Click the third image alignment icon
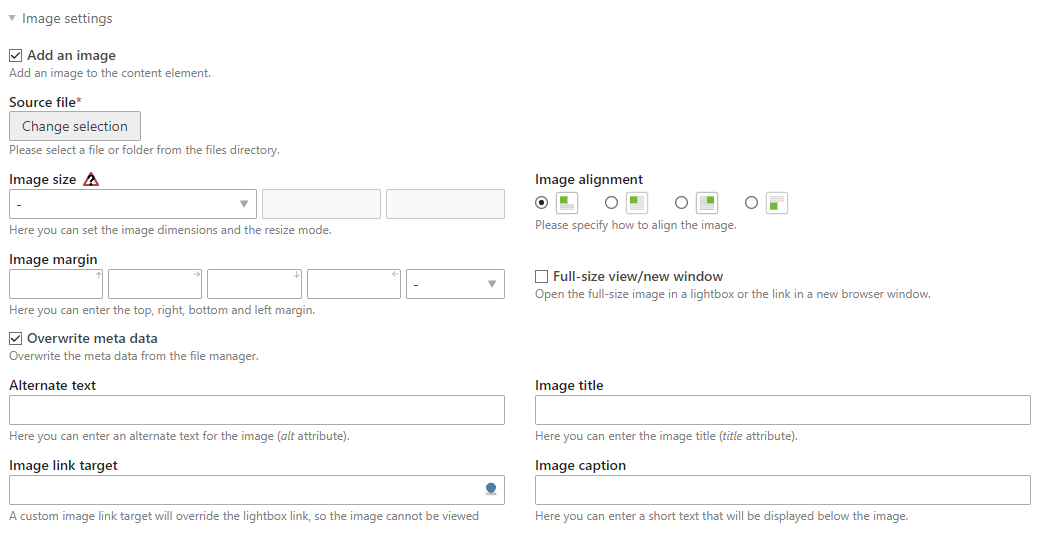Viewport: 1041px width, 534px height. click(x=707, y=203)
